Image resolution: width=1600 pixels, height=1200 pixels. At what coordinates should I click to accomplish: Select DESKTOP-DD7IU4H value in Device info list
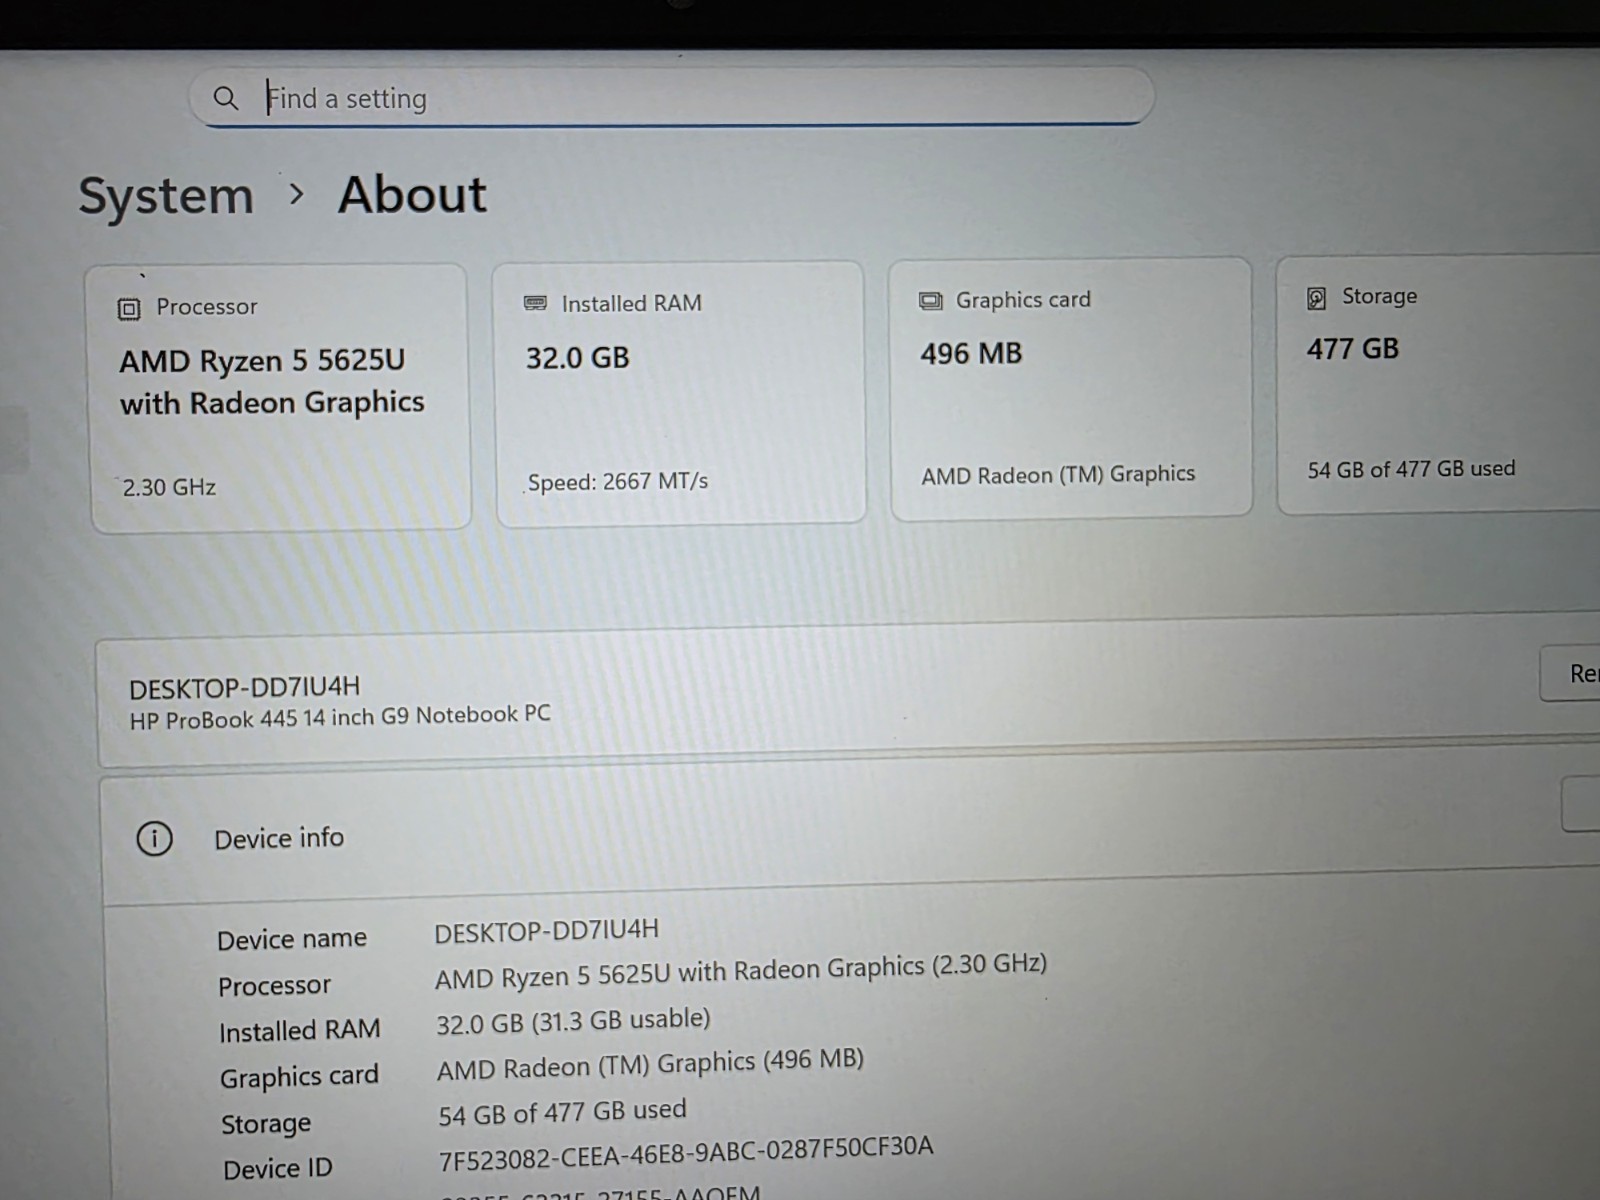tap(547, 931)
